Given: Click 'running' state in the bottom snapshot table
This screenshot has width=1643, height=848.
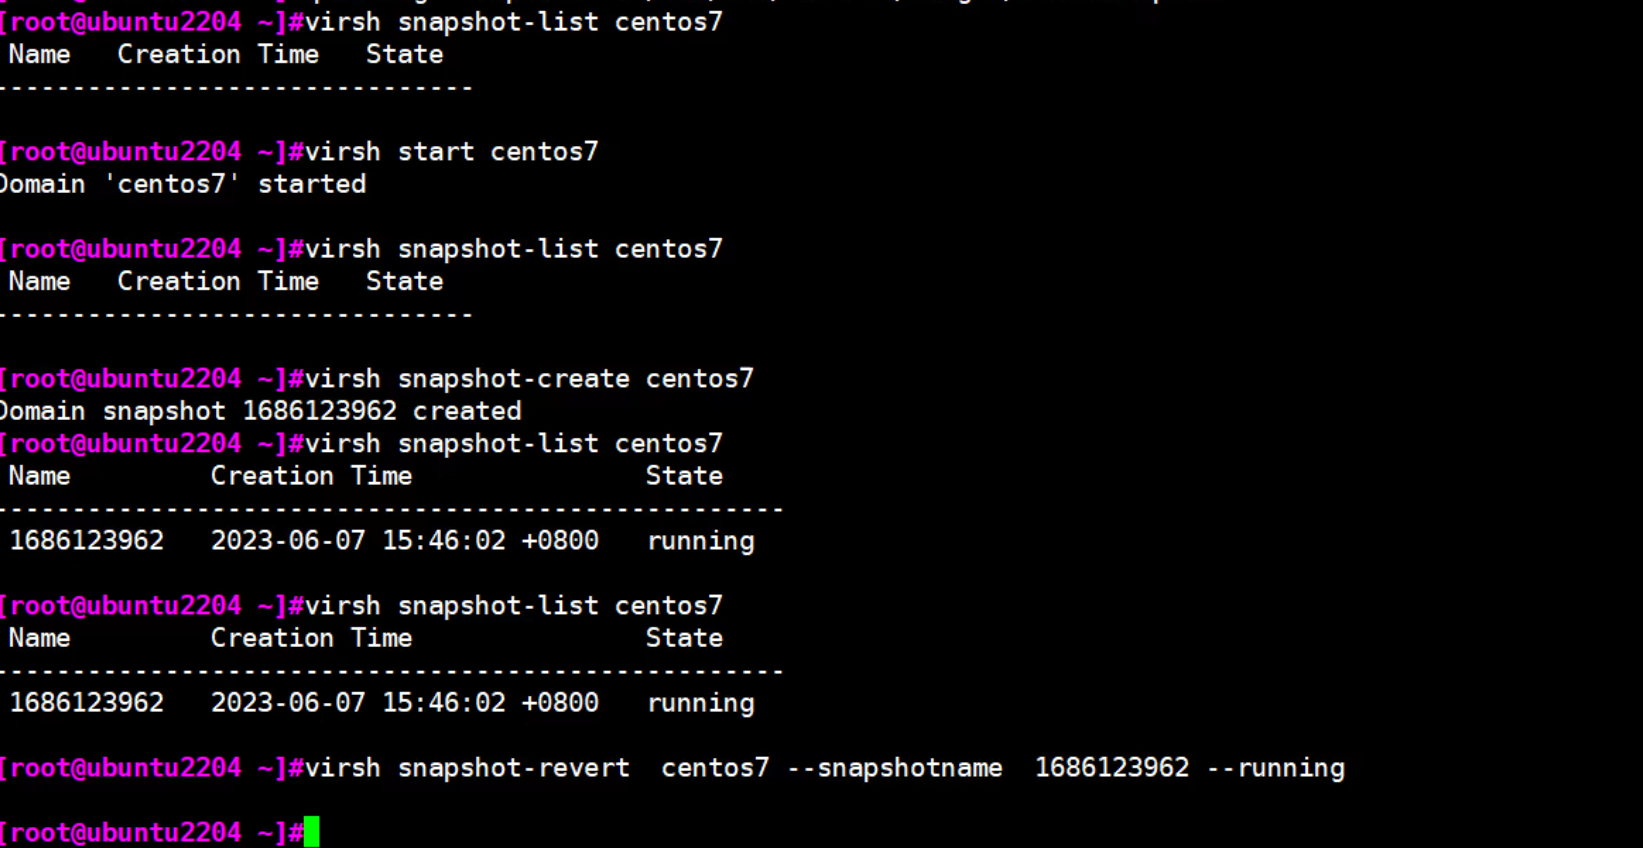Looking at the screenshot, I should pos(701,703).
